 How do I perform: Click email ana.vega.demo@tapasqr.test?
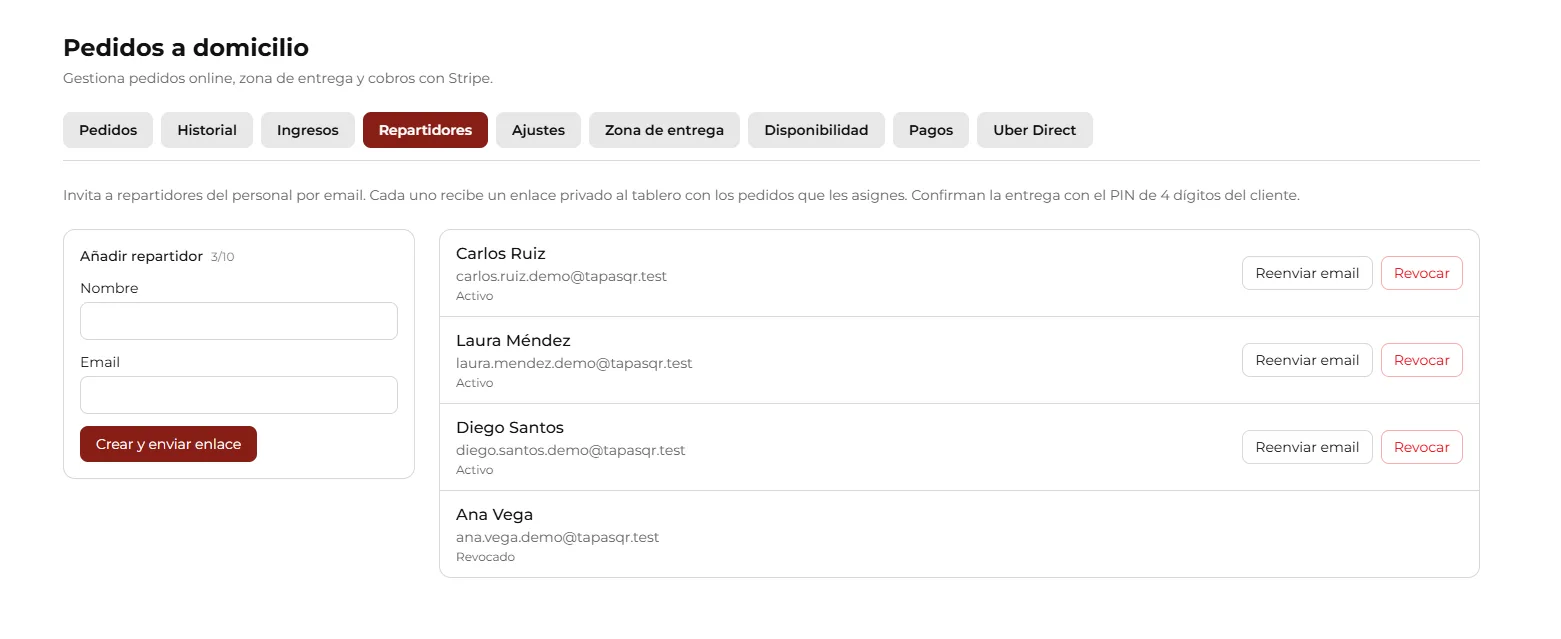(558, 537)
